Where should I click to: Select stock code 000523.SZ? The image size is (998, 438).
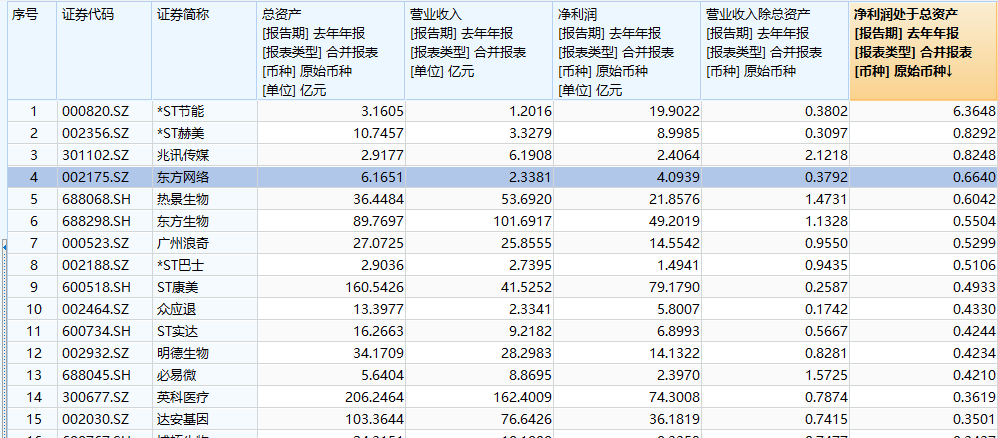tap(95, 243)
